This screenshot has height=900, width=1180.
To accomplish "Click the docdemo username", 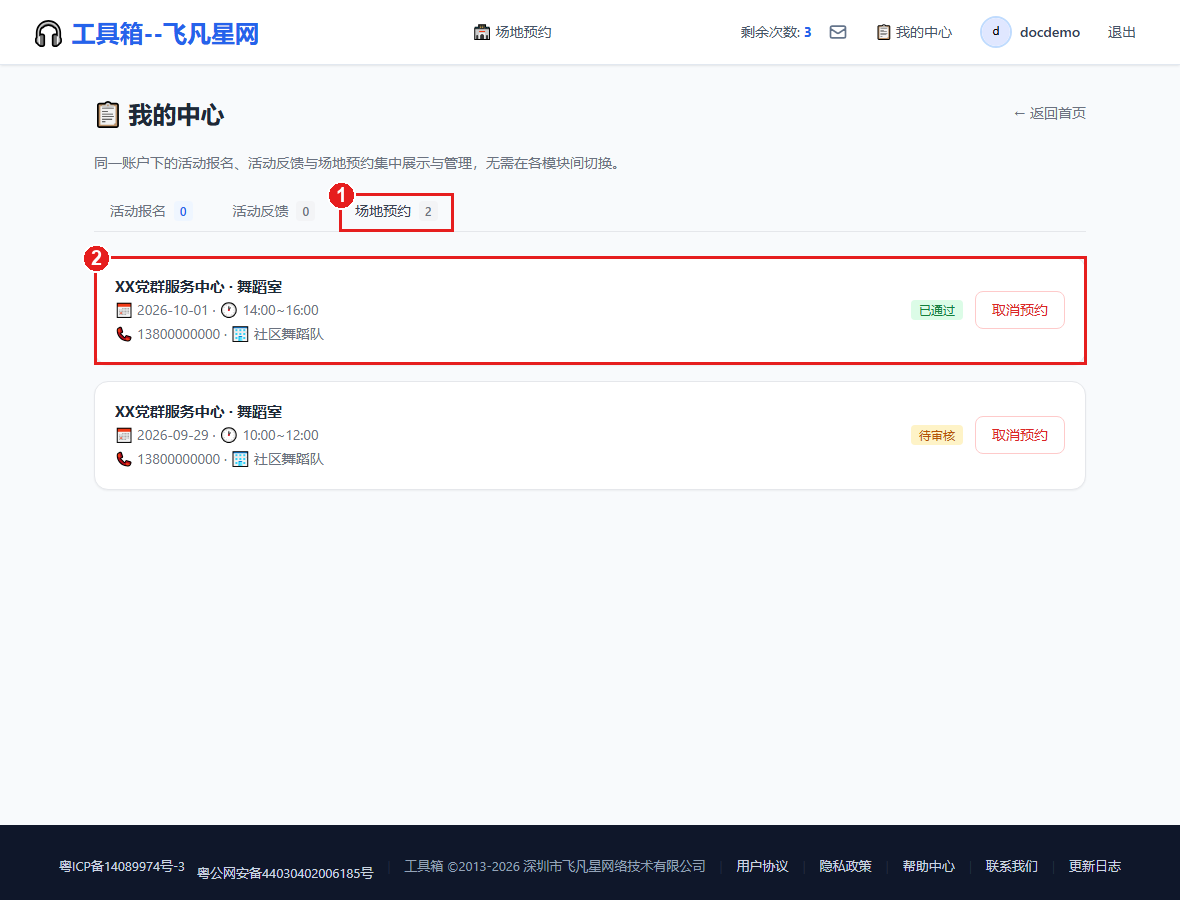I will coord(1050,32).
